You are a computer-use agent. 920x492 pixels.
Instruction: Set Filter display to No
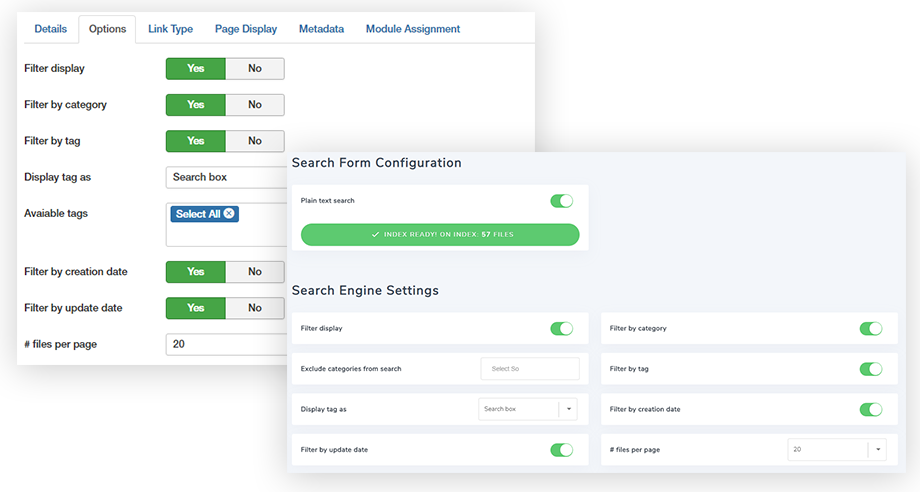[255, 69]
